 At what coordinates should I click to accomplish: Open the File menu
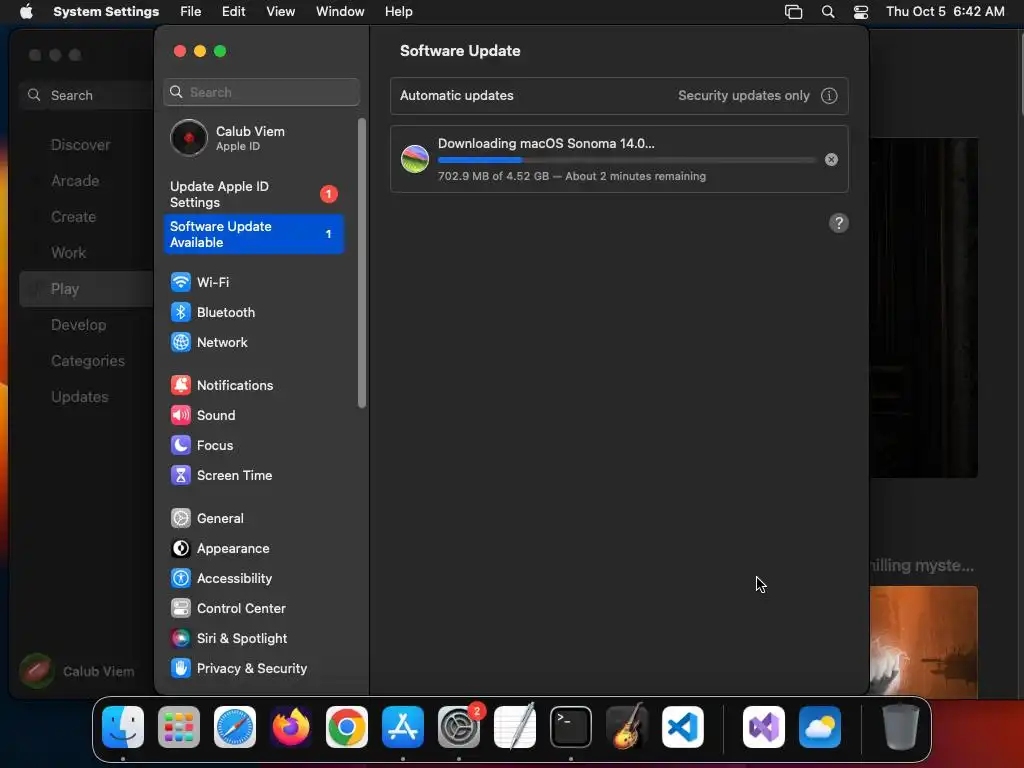(x=191, y=12)
